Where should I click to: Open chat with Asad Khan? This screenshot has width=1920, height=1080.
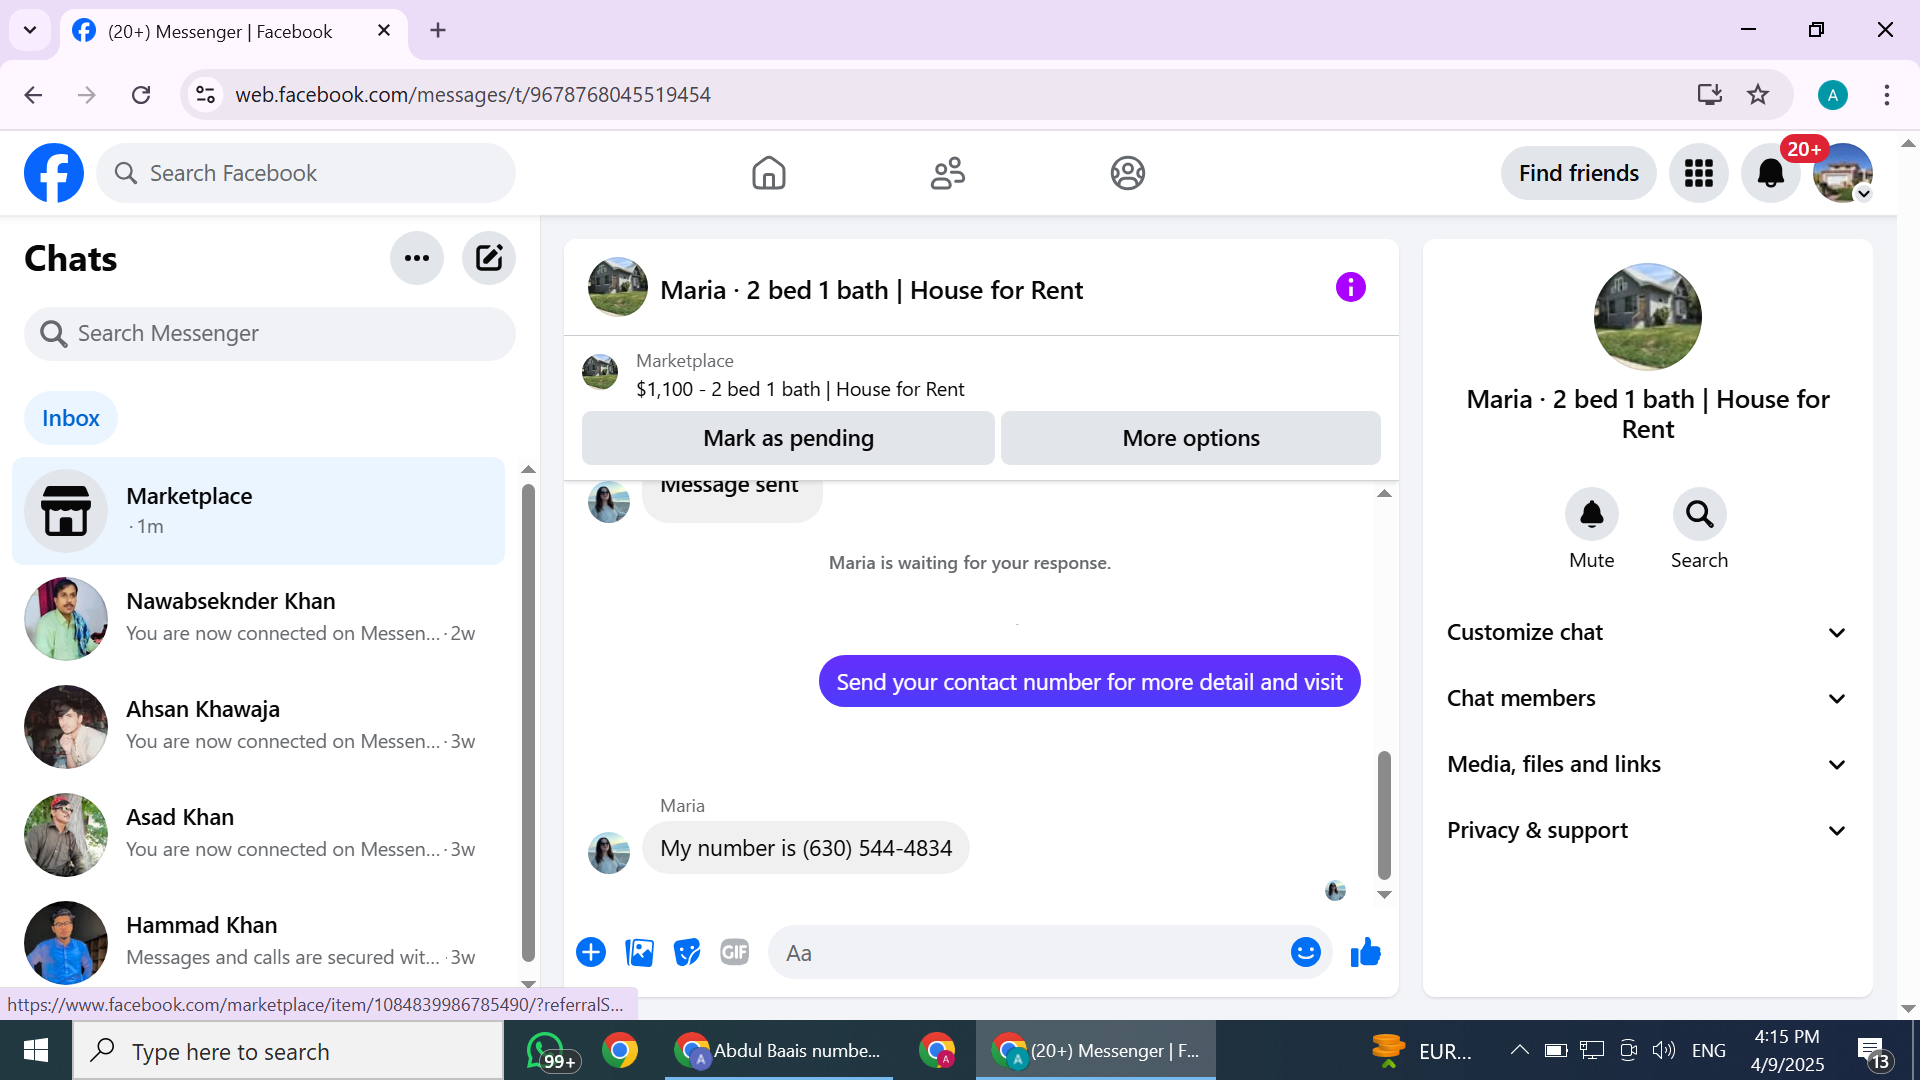258,834
